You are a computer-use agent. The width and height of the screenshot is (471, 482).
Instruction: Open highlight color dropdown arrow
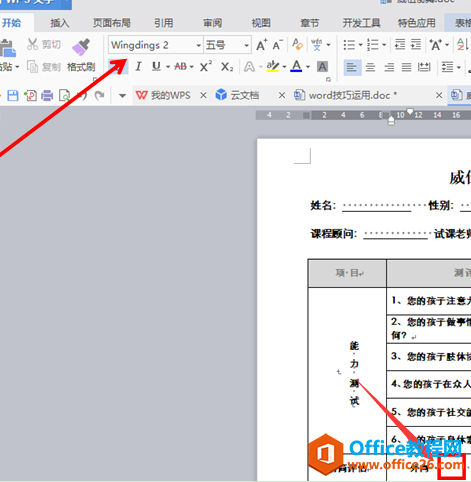(284, 67)
